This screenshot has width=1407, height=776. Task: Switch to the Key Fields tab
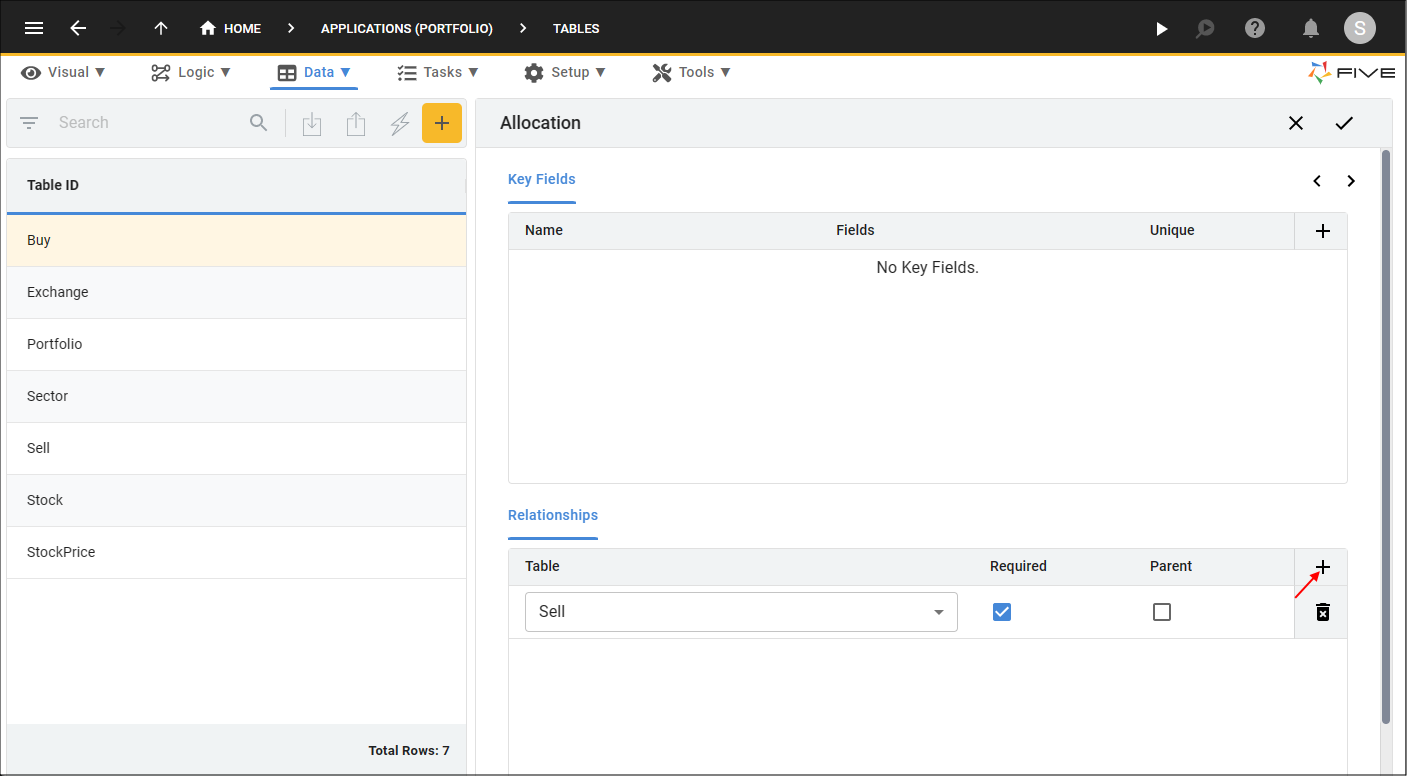pyautogui.click(x=542, y=180)
